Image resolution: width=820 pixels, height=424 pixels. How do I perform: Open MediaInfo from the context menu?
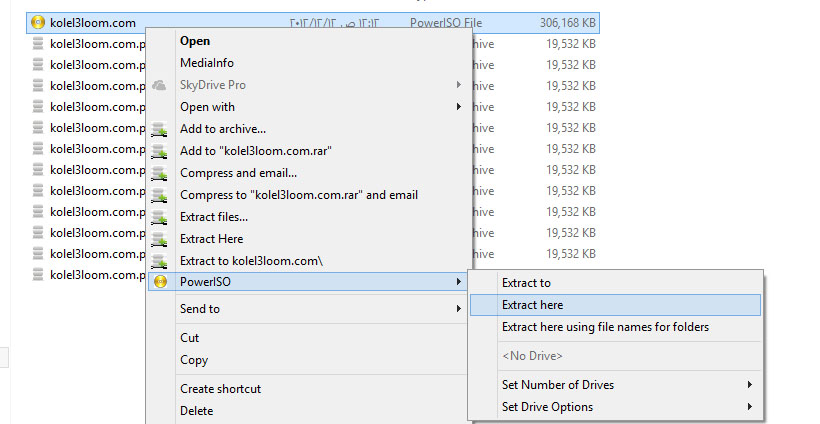tap(207, 63)
